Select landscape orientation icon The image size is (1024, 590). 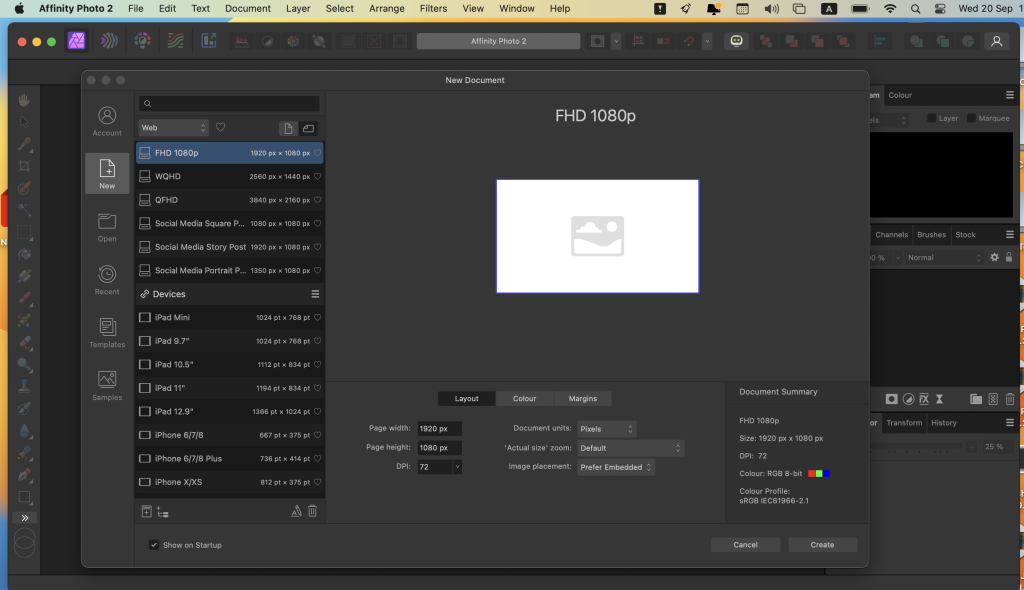click(308, 128)
